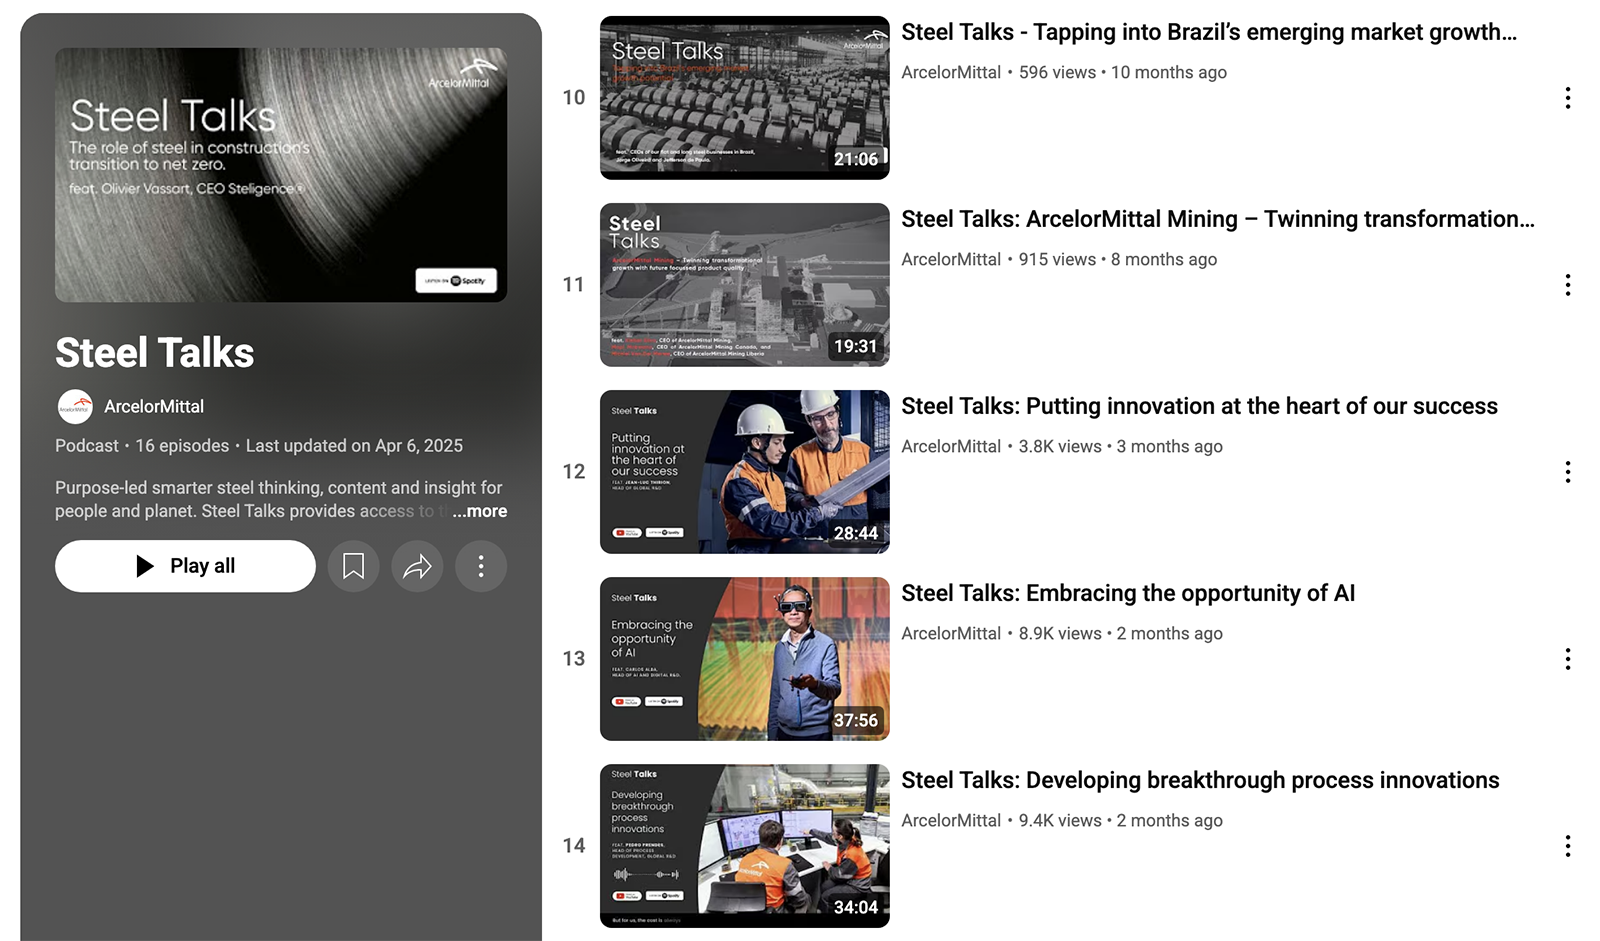Click playlist index number 12

pyautogui.click(x=574, y=472)
